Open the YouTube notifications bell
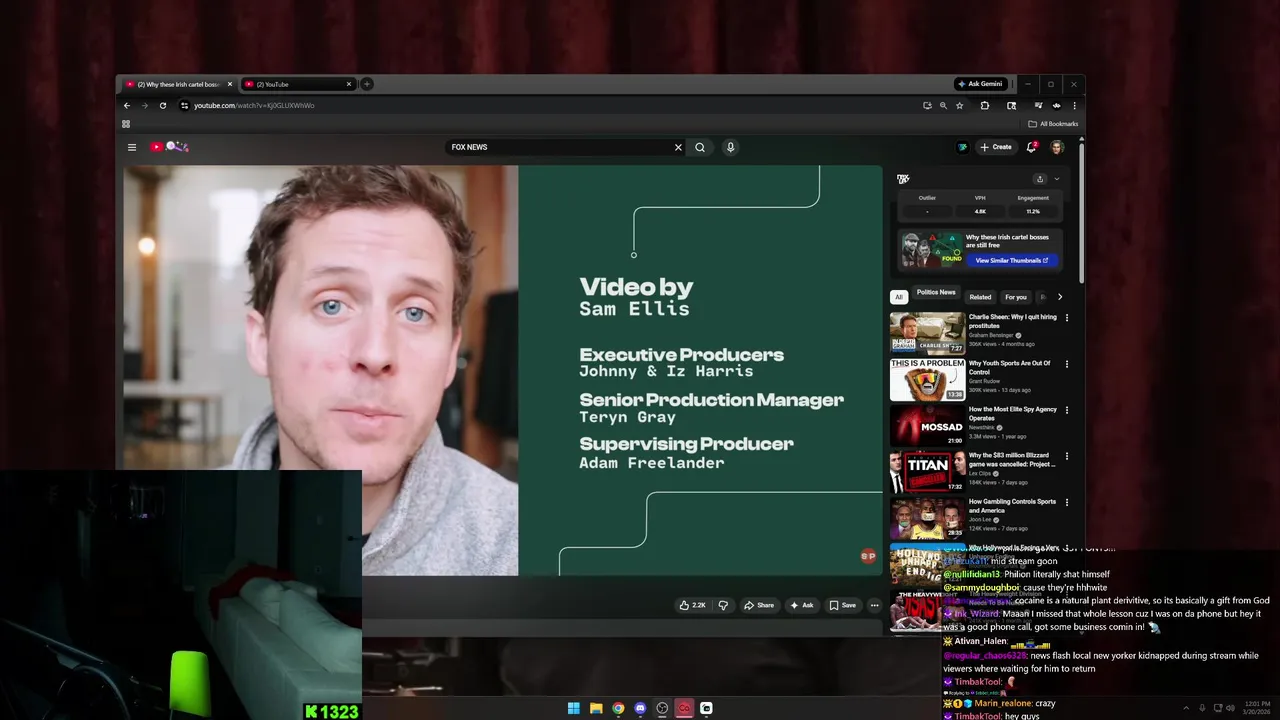Viewport: 1280px width, 720px height. coord(1031,147)
